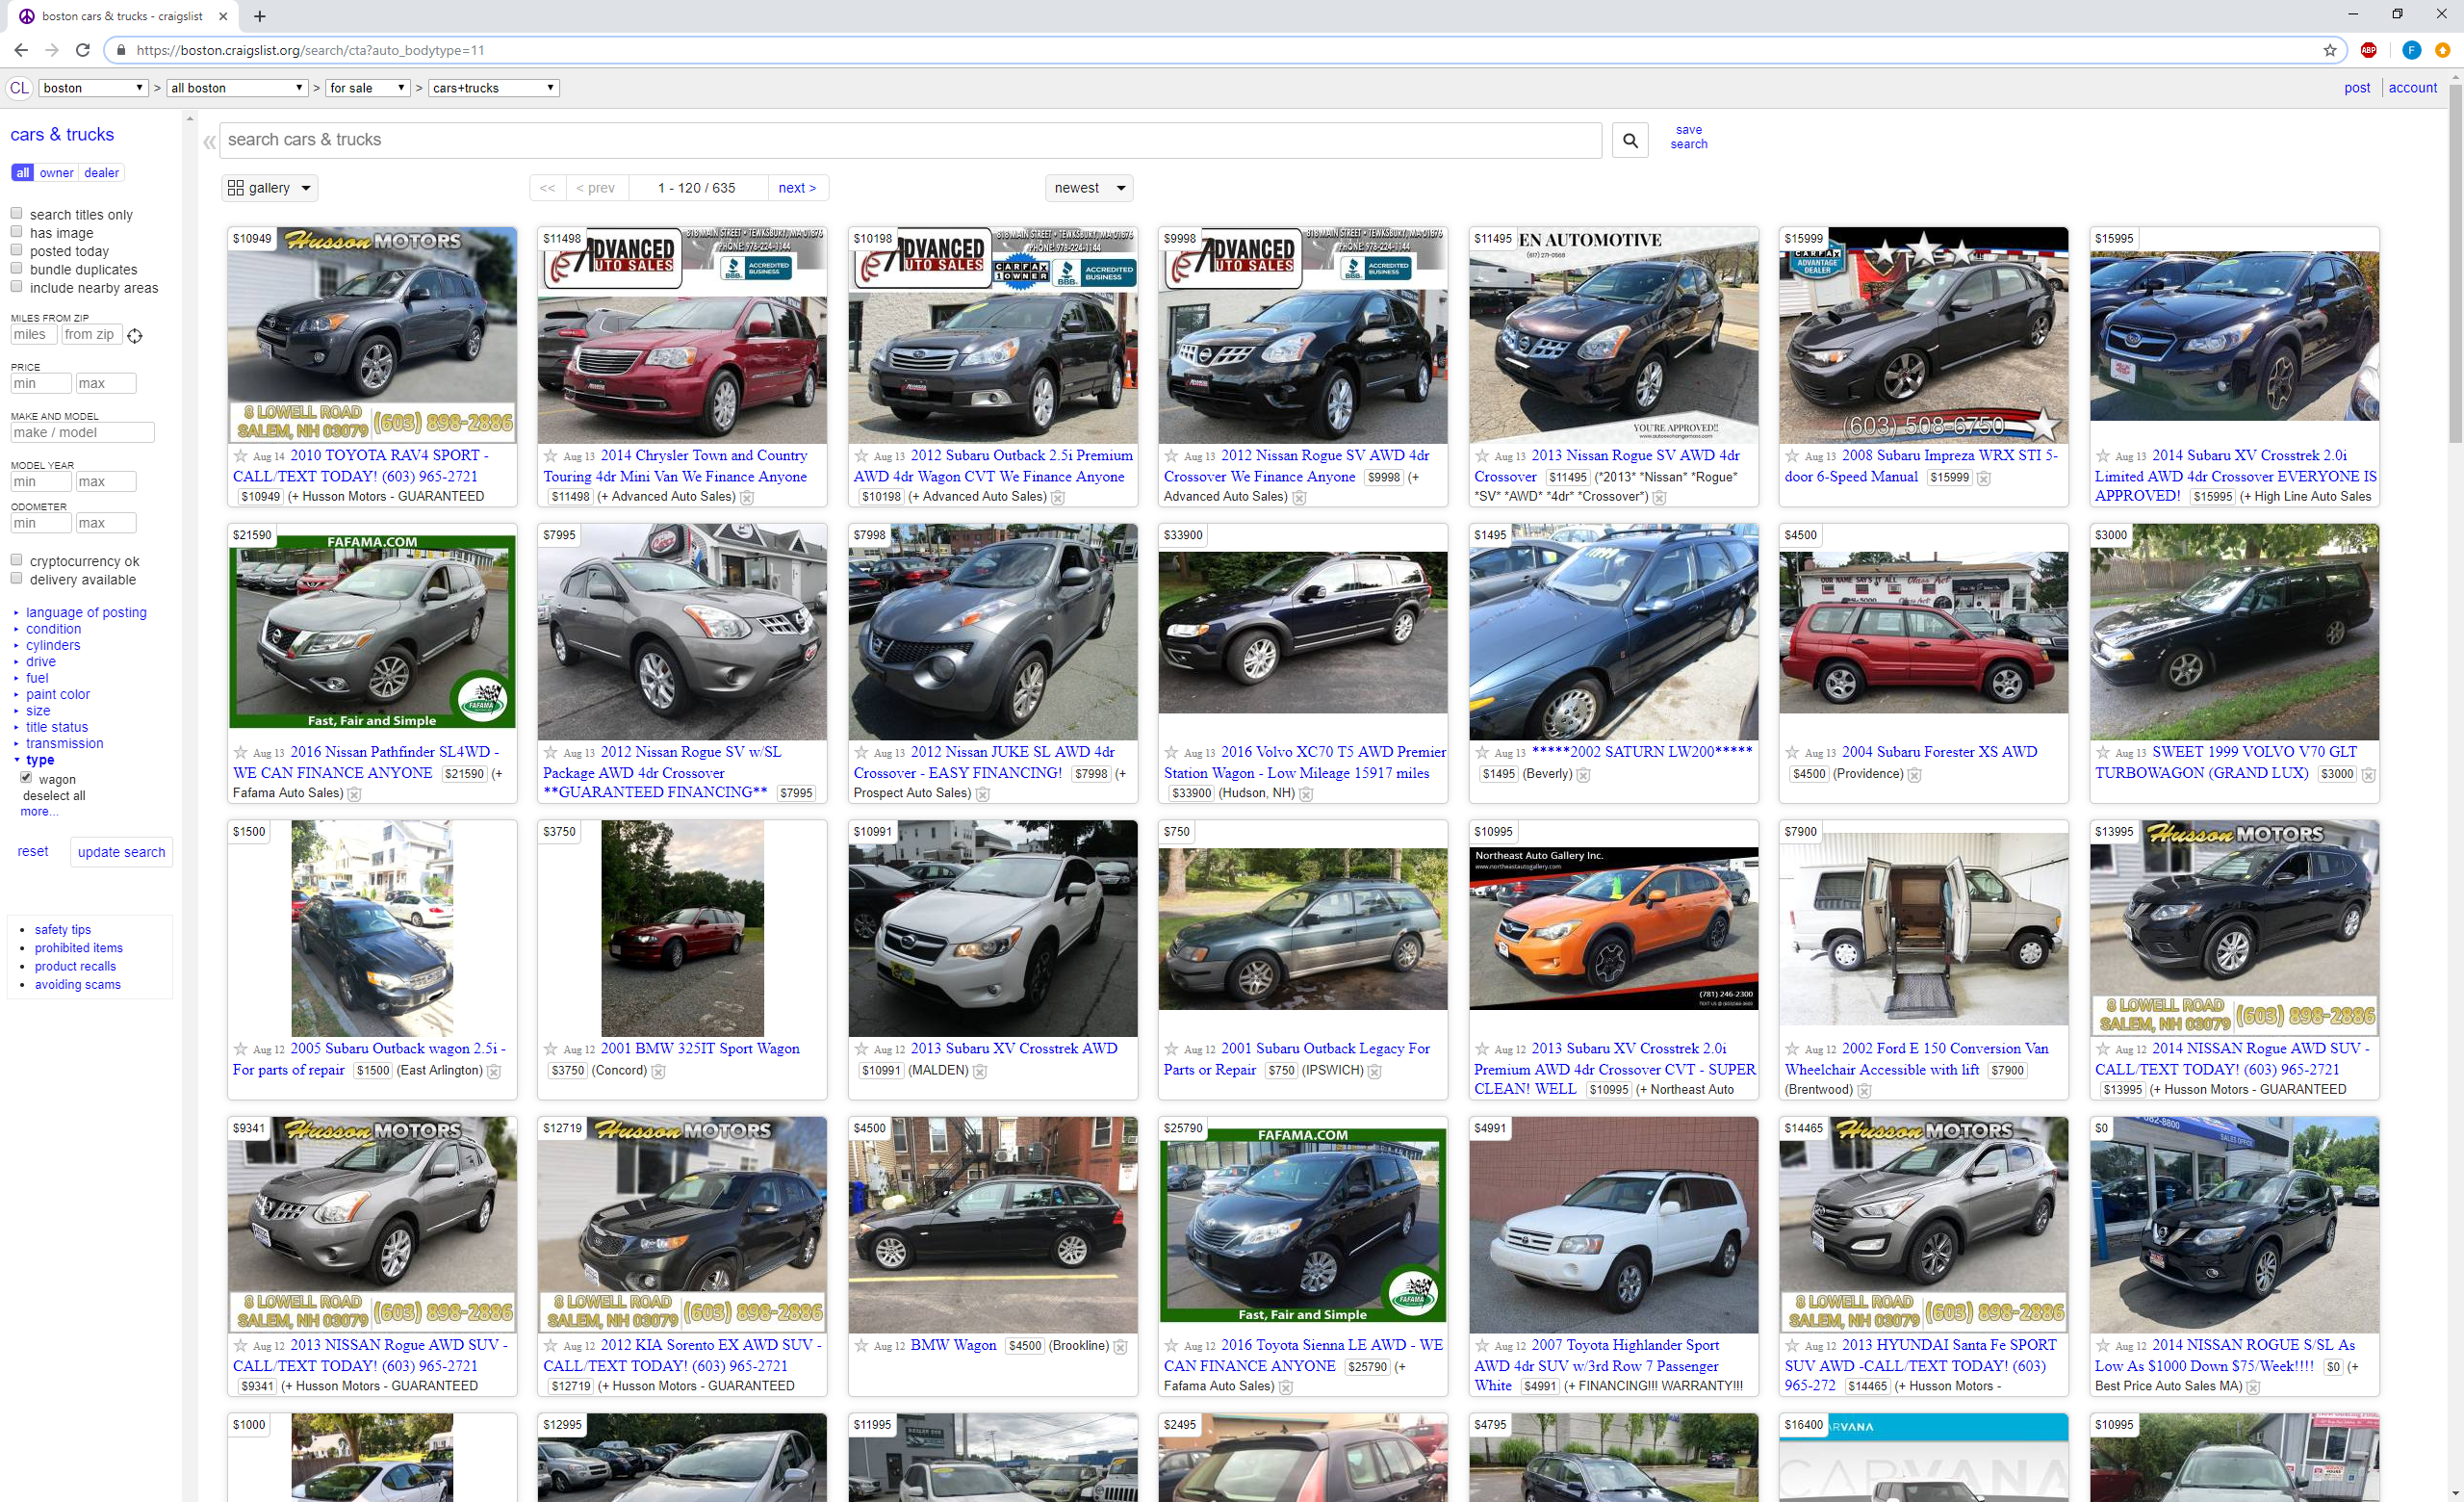
Task: Open the newest sort dropdown
Action: point(1089,188)
